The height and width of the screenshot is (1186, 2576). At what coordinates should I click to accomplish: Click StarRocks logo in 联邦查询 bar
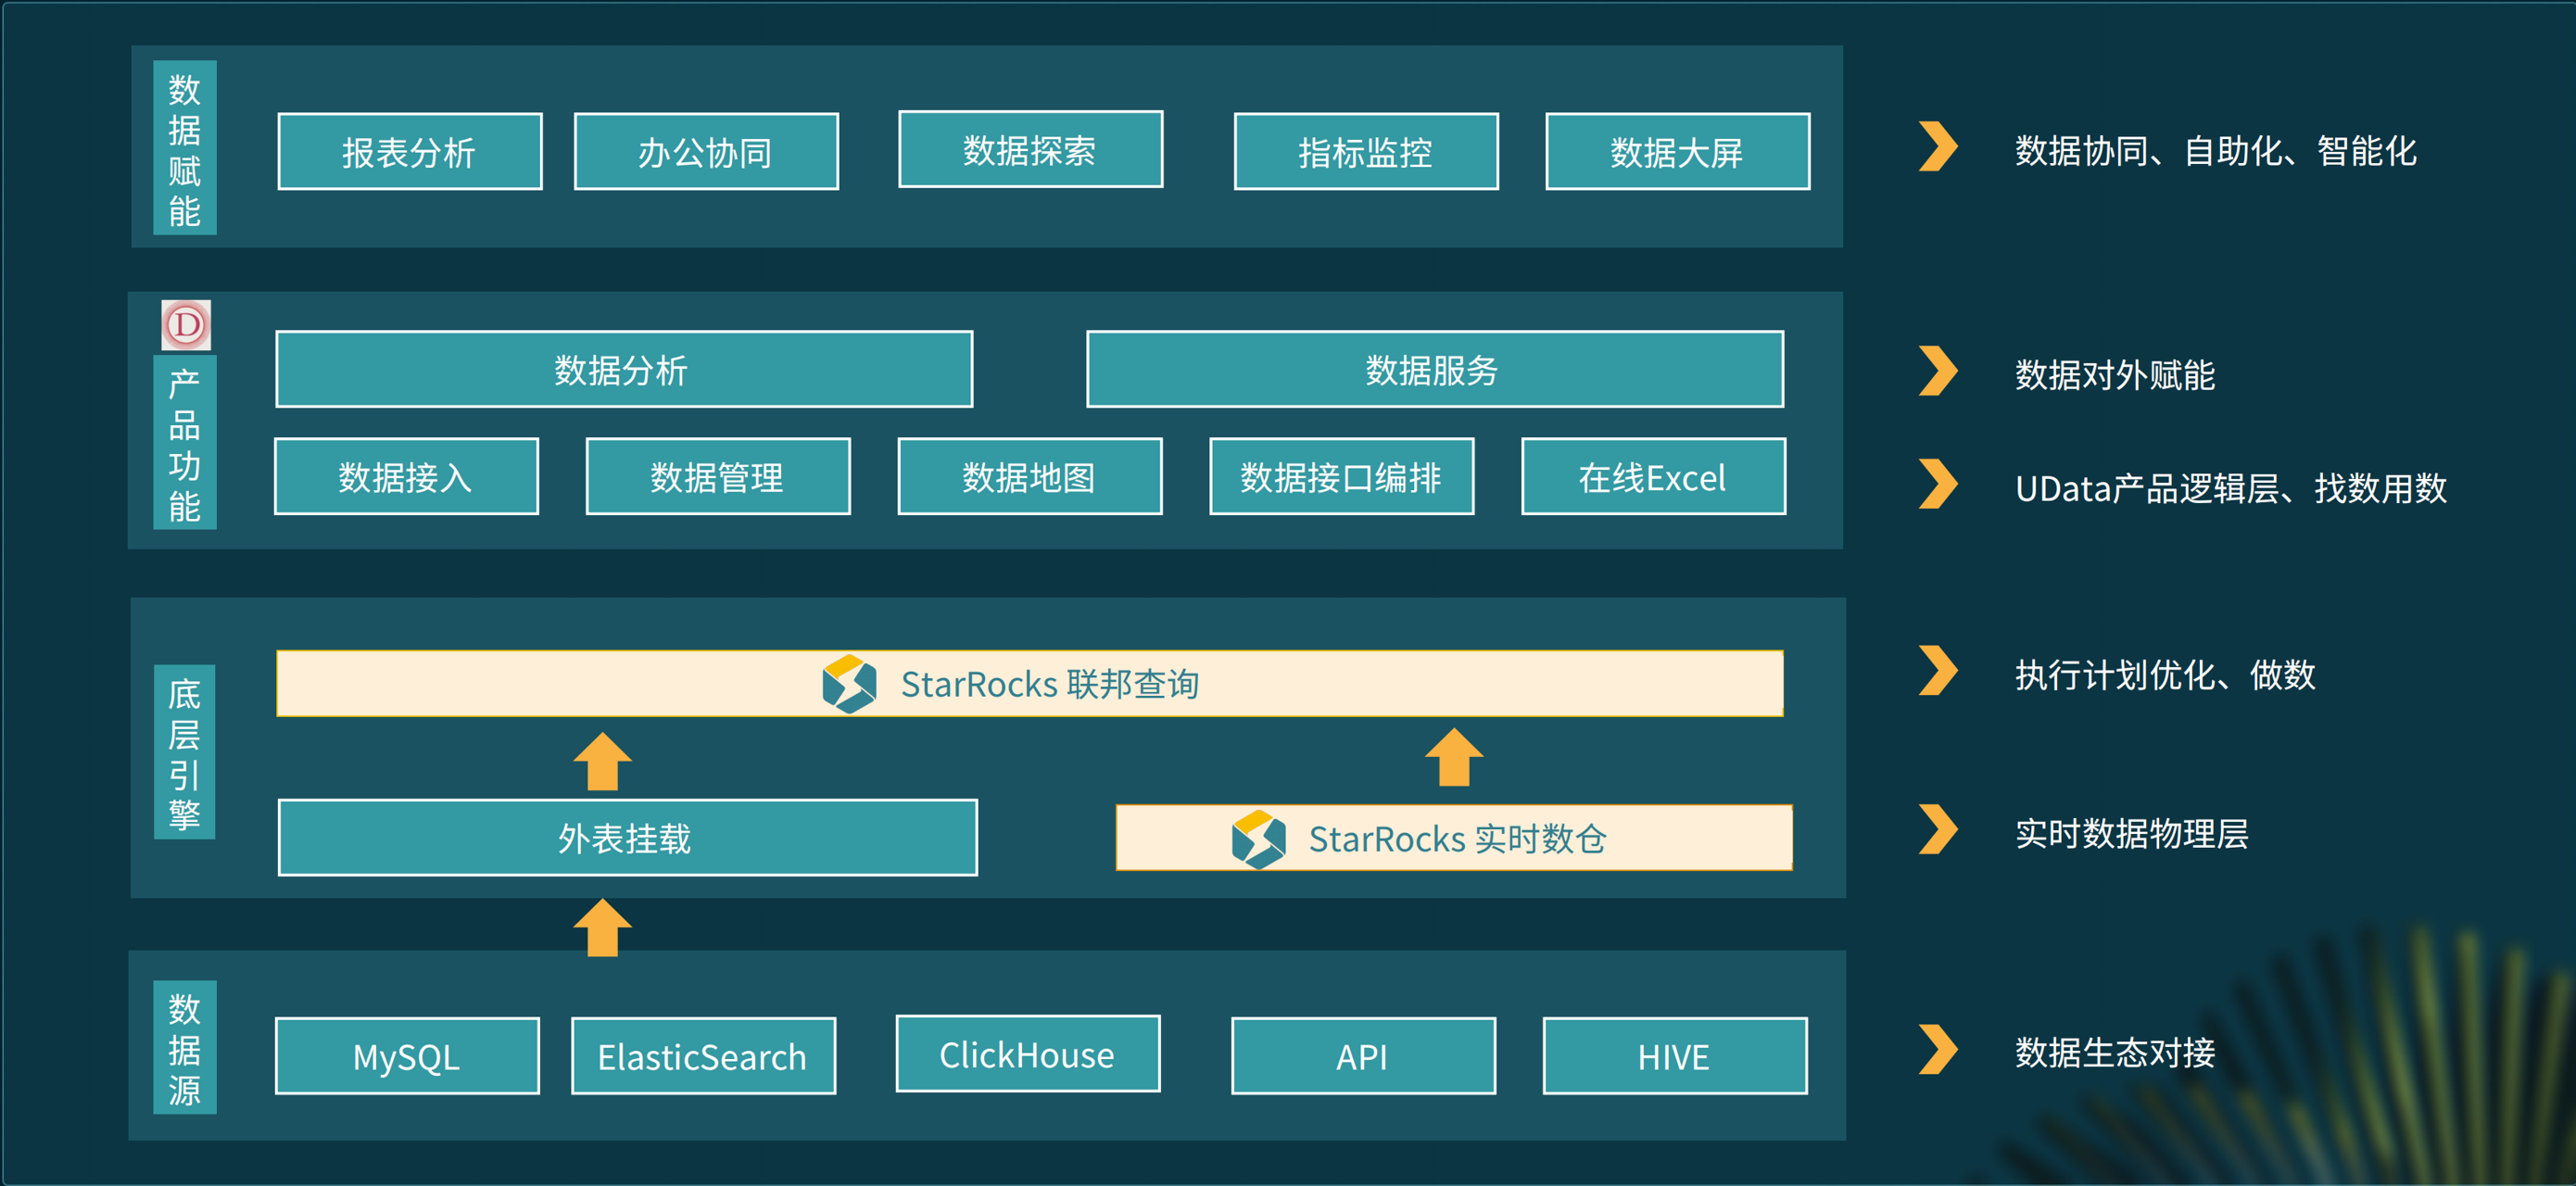click(849, 684)
